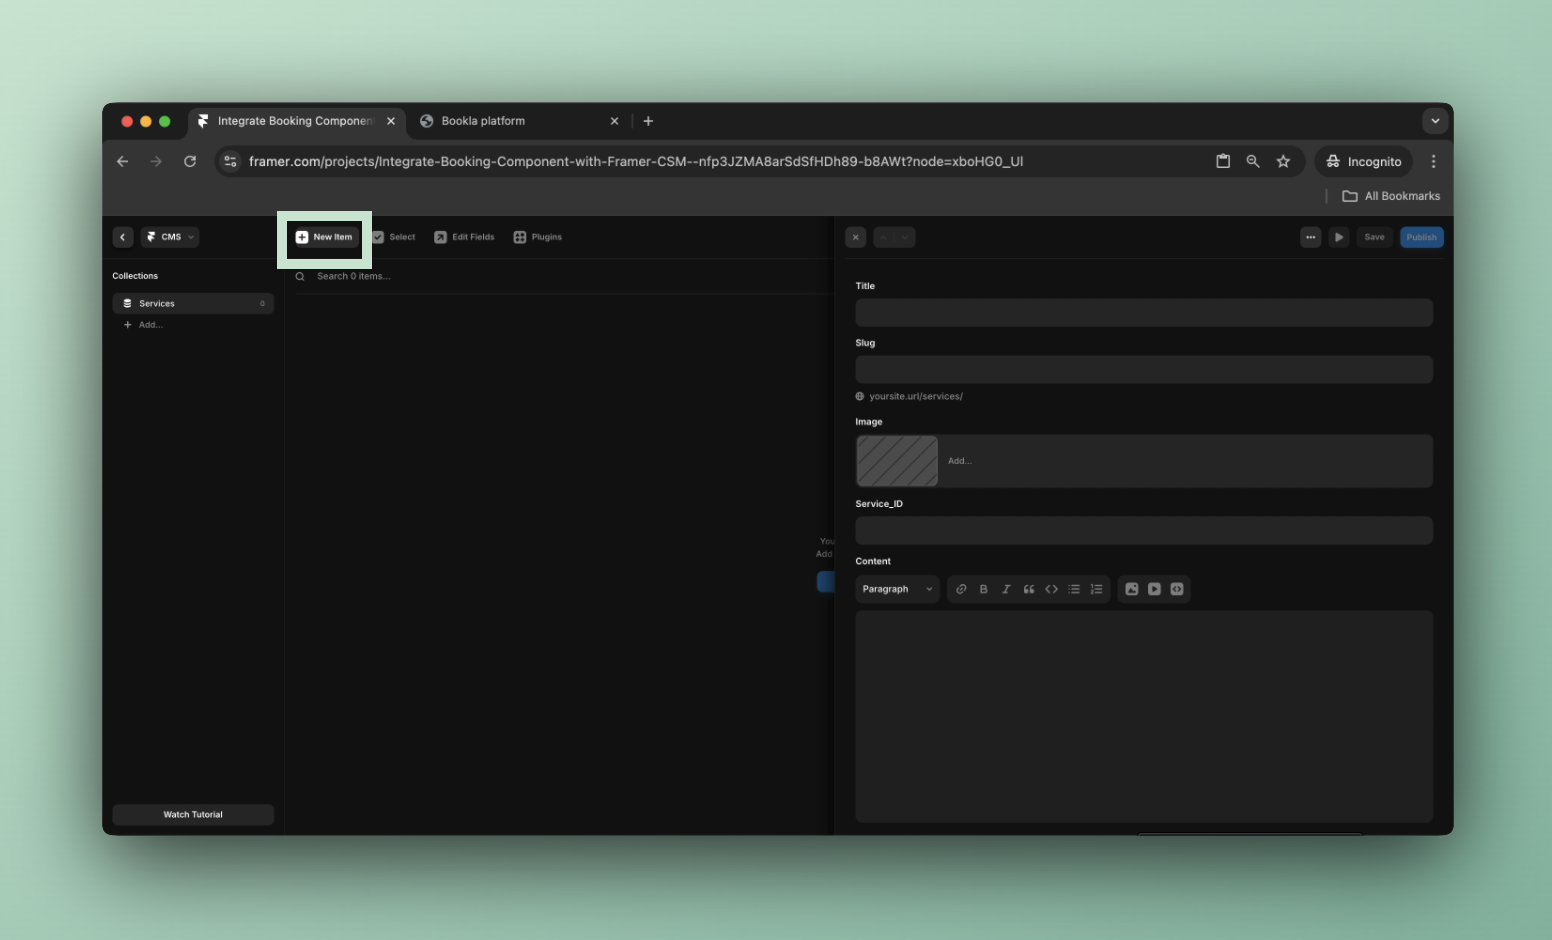Click into the Service_ID field
1552x940 pixels.
pos(1144,531)
